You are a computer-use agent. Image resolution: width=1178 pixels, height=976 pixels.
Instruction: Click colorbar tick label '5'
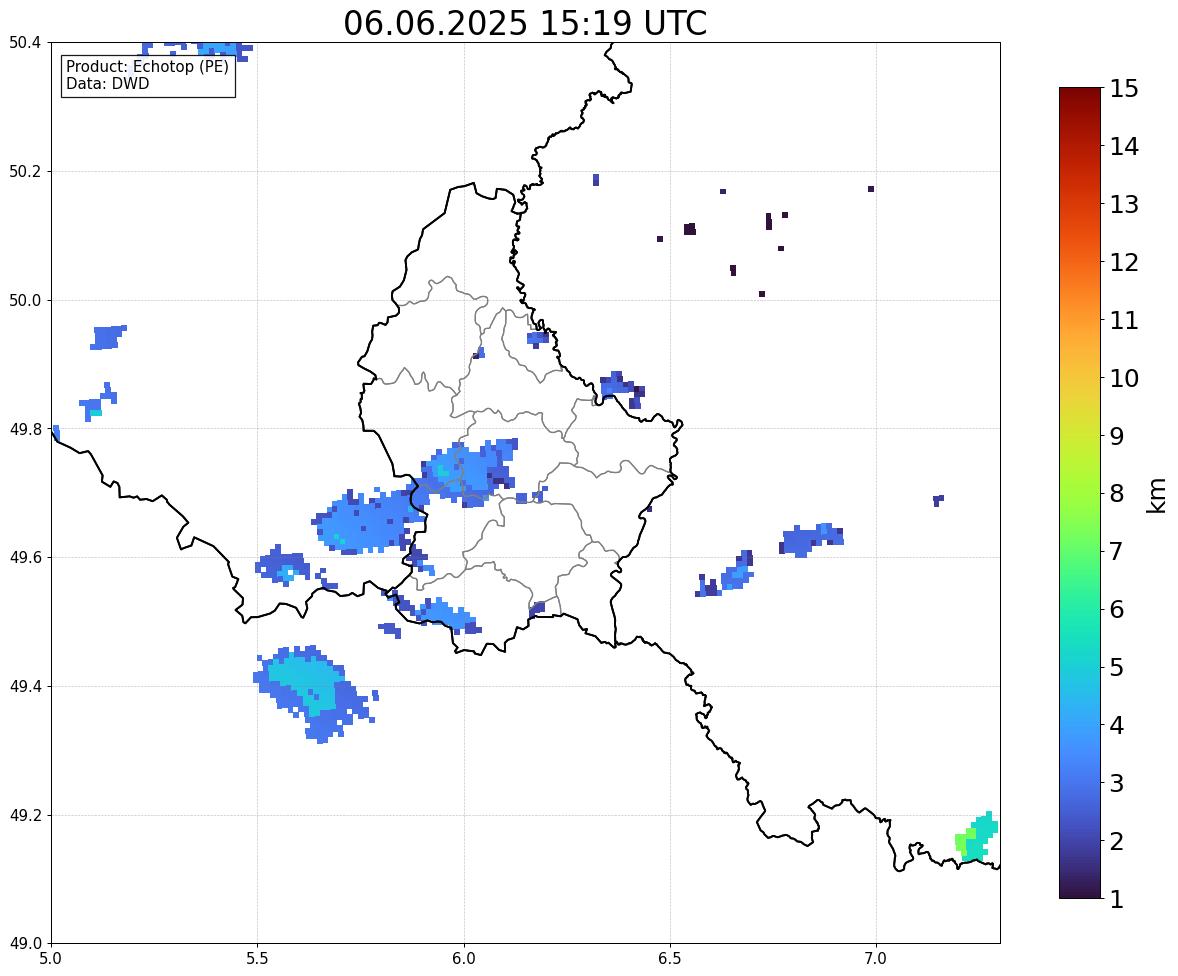click(1117, 667)
